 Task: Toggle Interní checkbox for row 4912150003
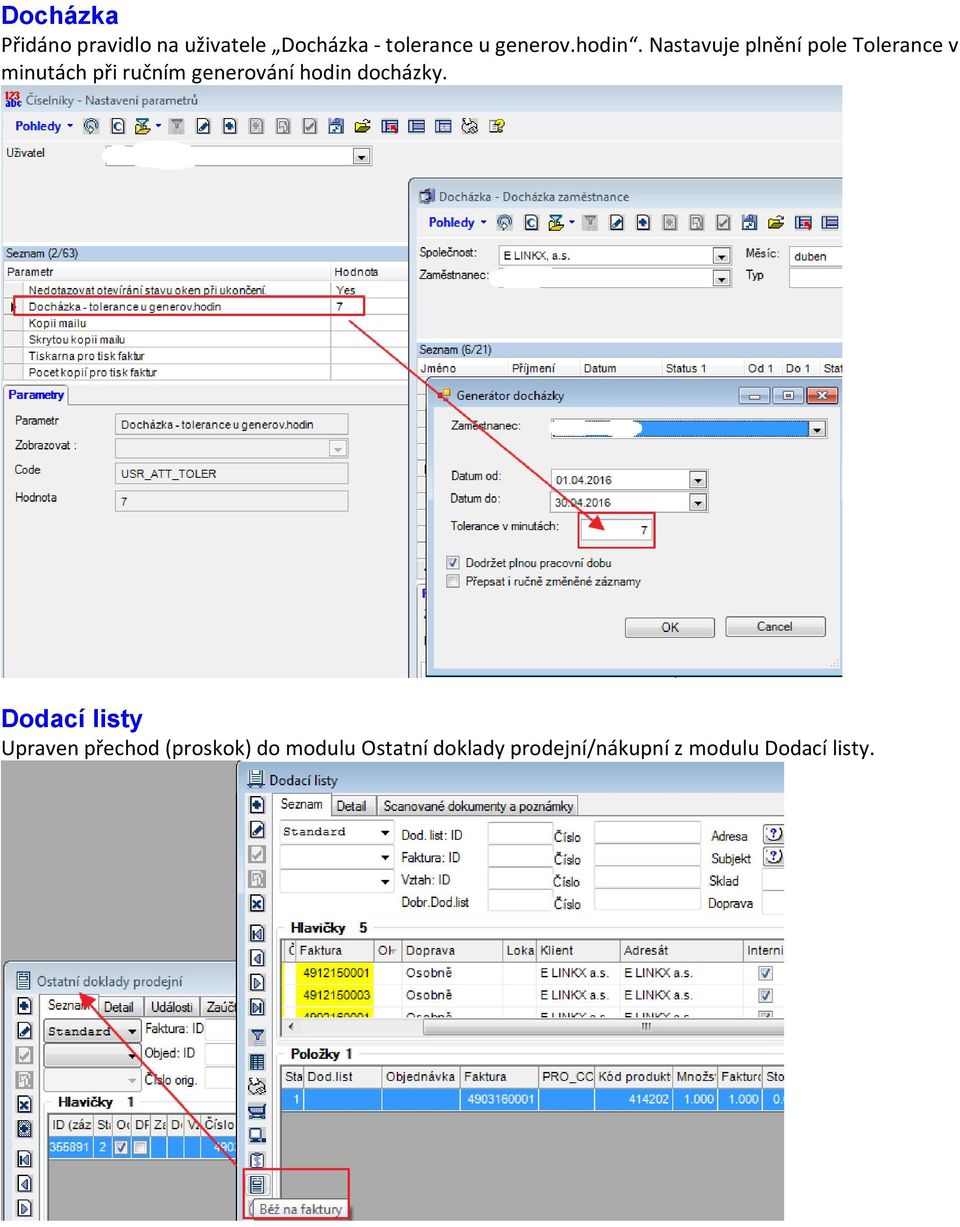coord(765,996)
